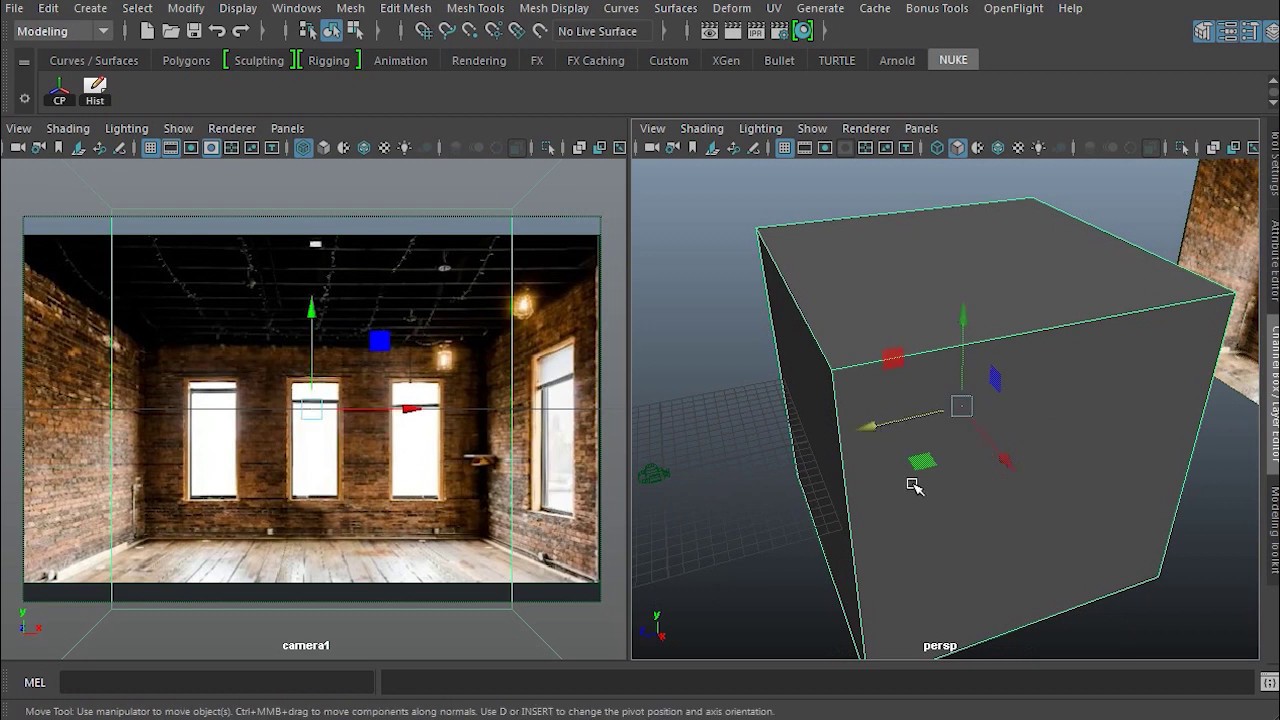
Task: Select the Arnold shelf tab
Action: click(897, 60)
